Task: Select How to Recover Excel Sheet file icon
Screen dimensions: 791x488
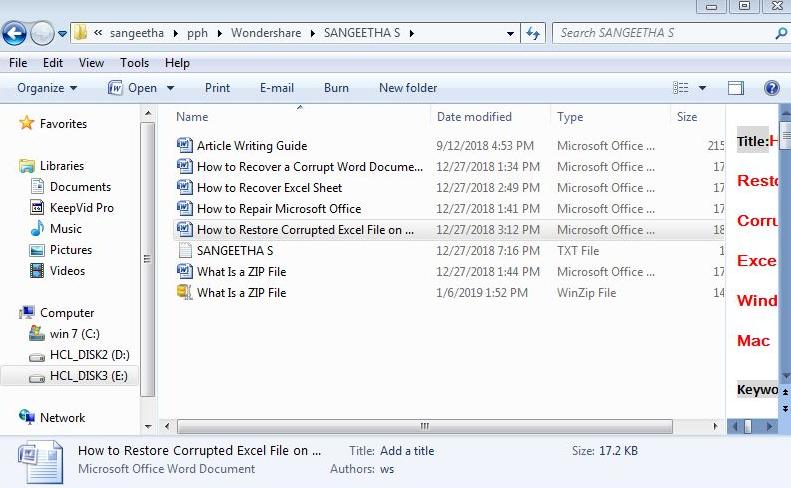Action: [185, 187]
